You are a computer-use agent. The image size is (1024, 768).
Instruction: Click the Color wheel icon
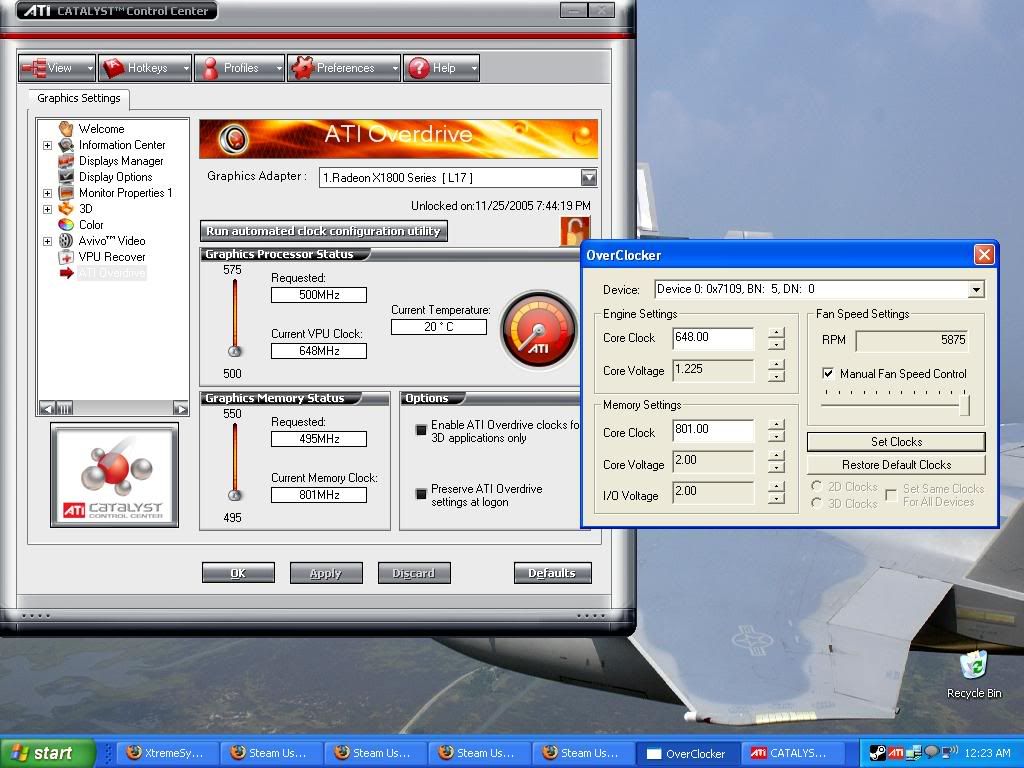66,225
